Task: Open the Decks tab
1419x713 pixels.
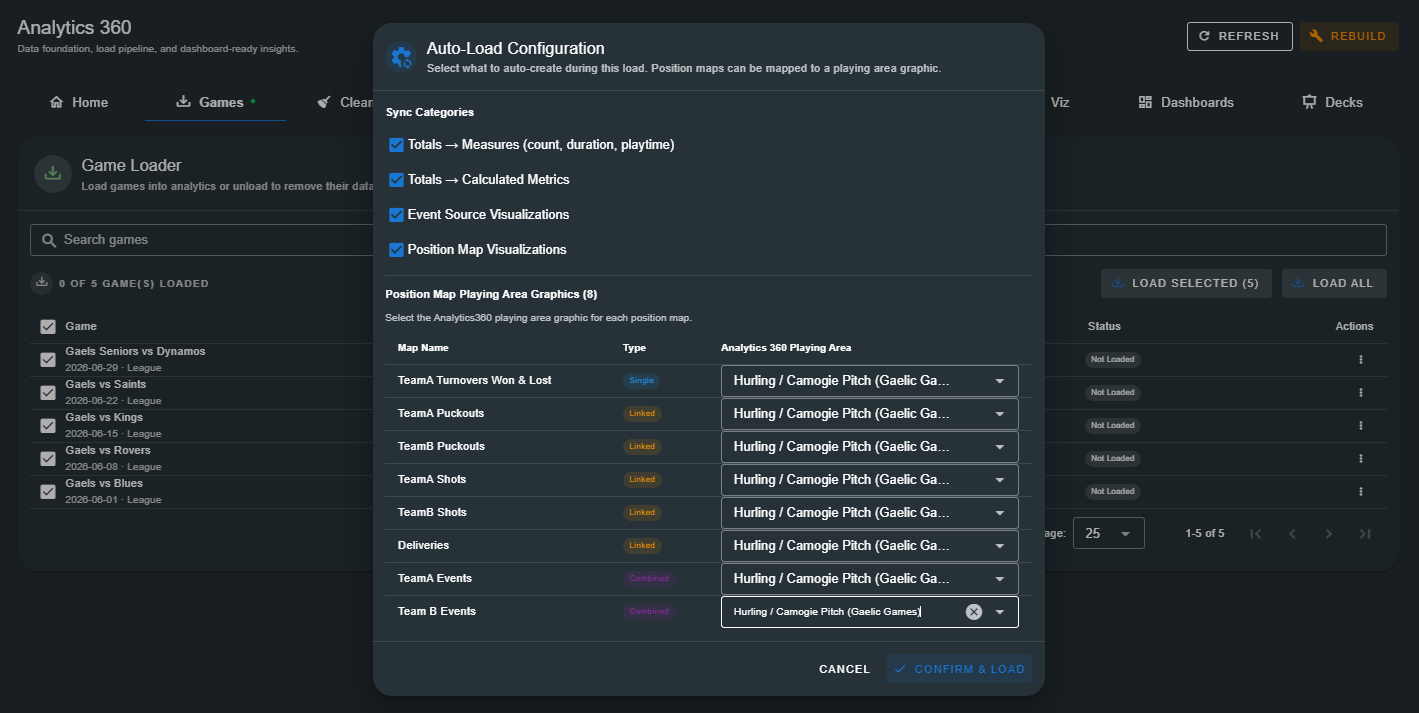Action: coord(1332,102)
